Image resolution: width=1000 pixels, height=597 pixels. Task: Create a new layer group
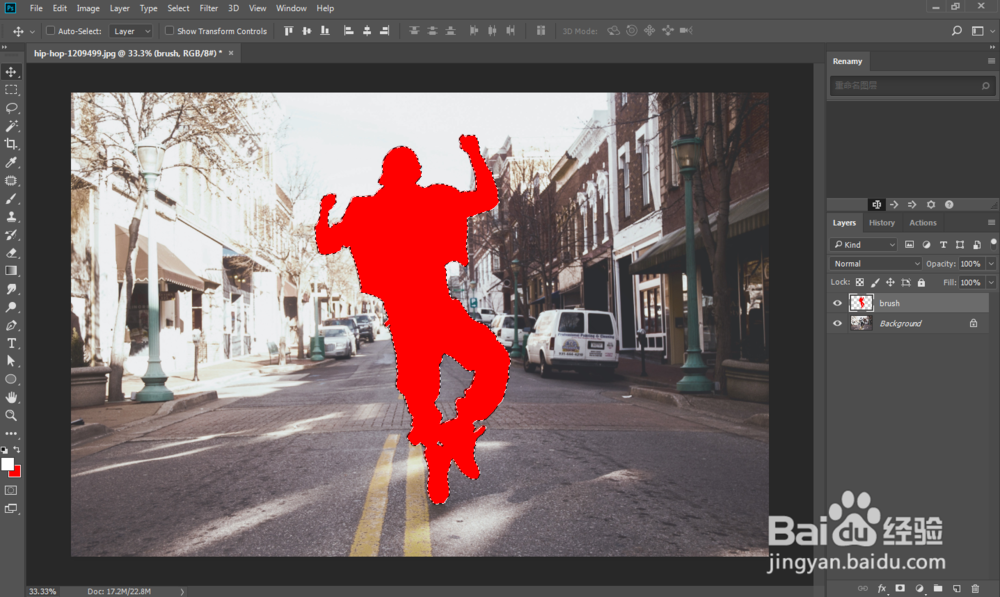938,588
